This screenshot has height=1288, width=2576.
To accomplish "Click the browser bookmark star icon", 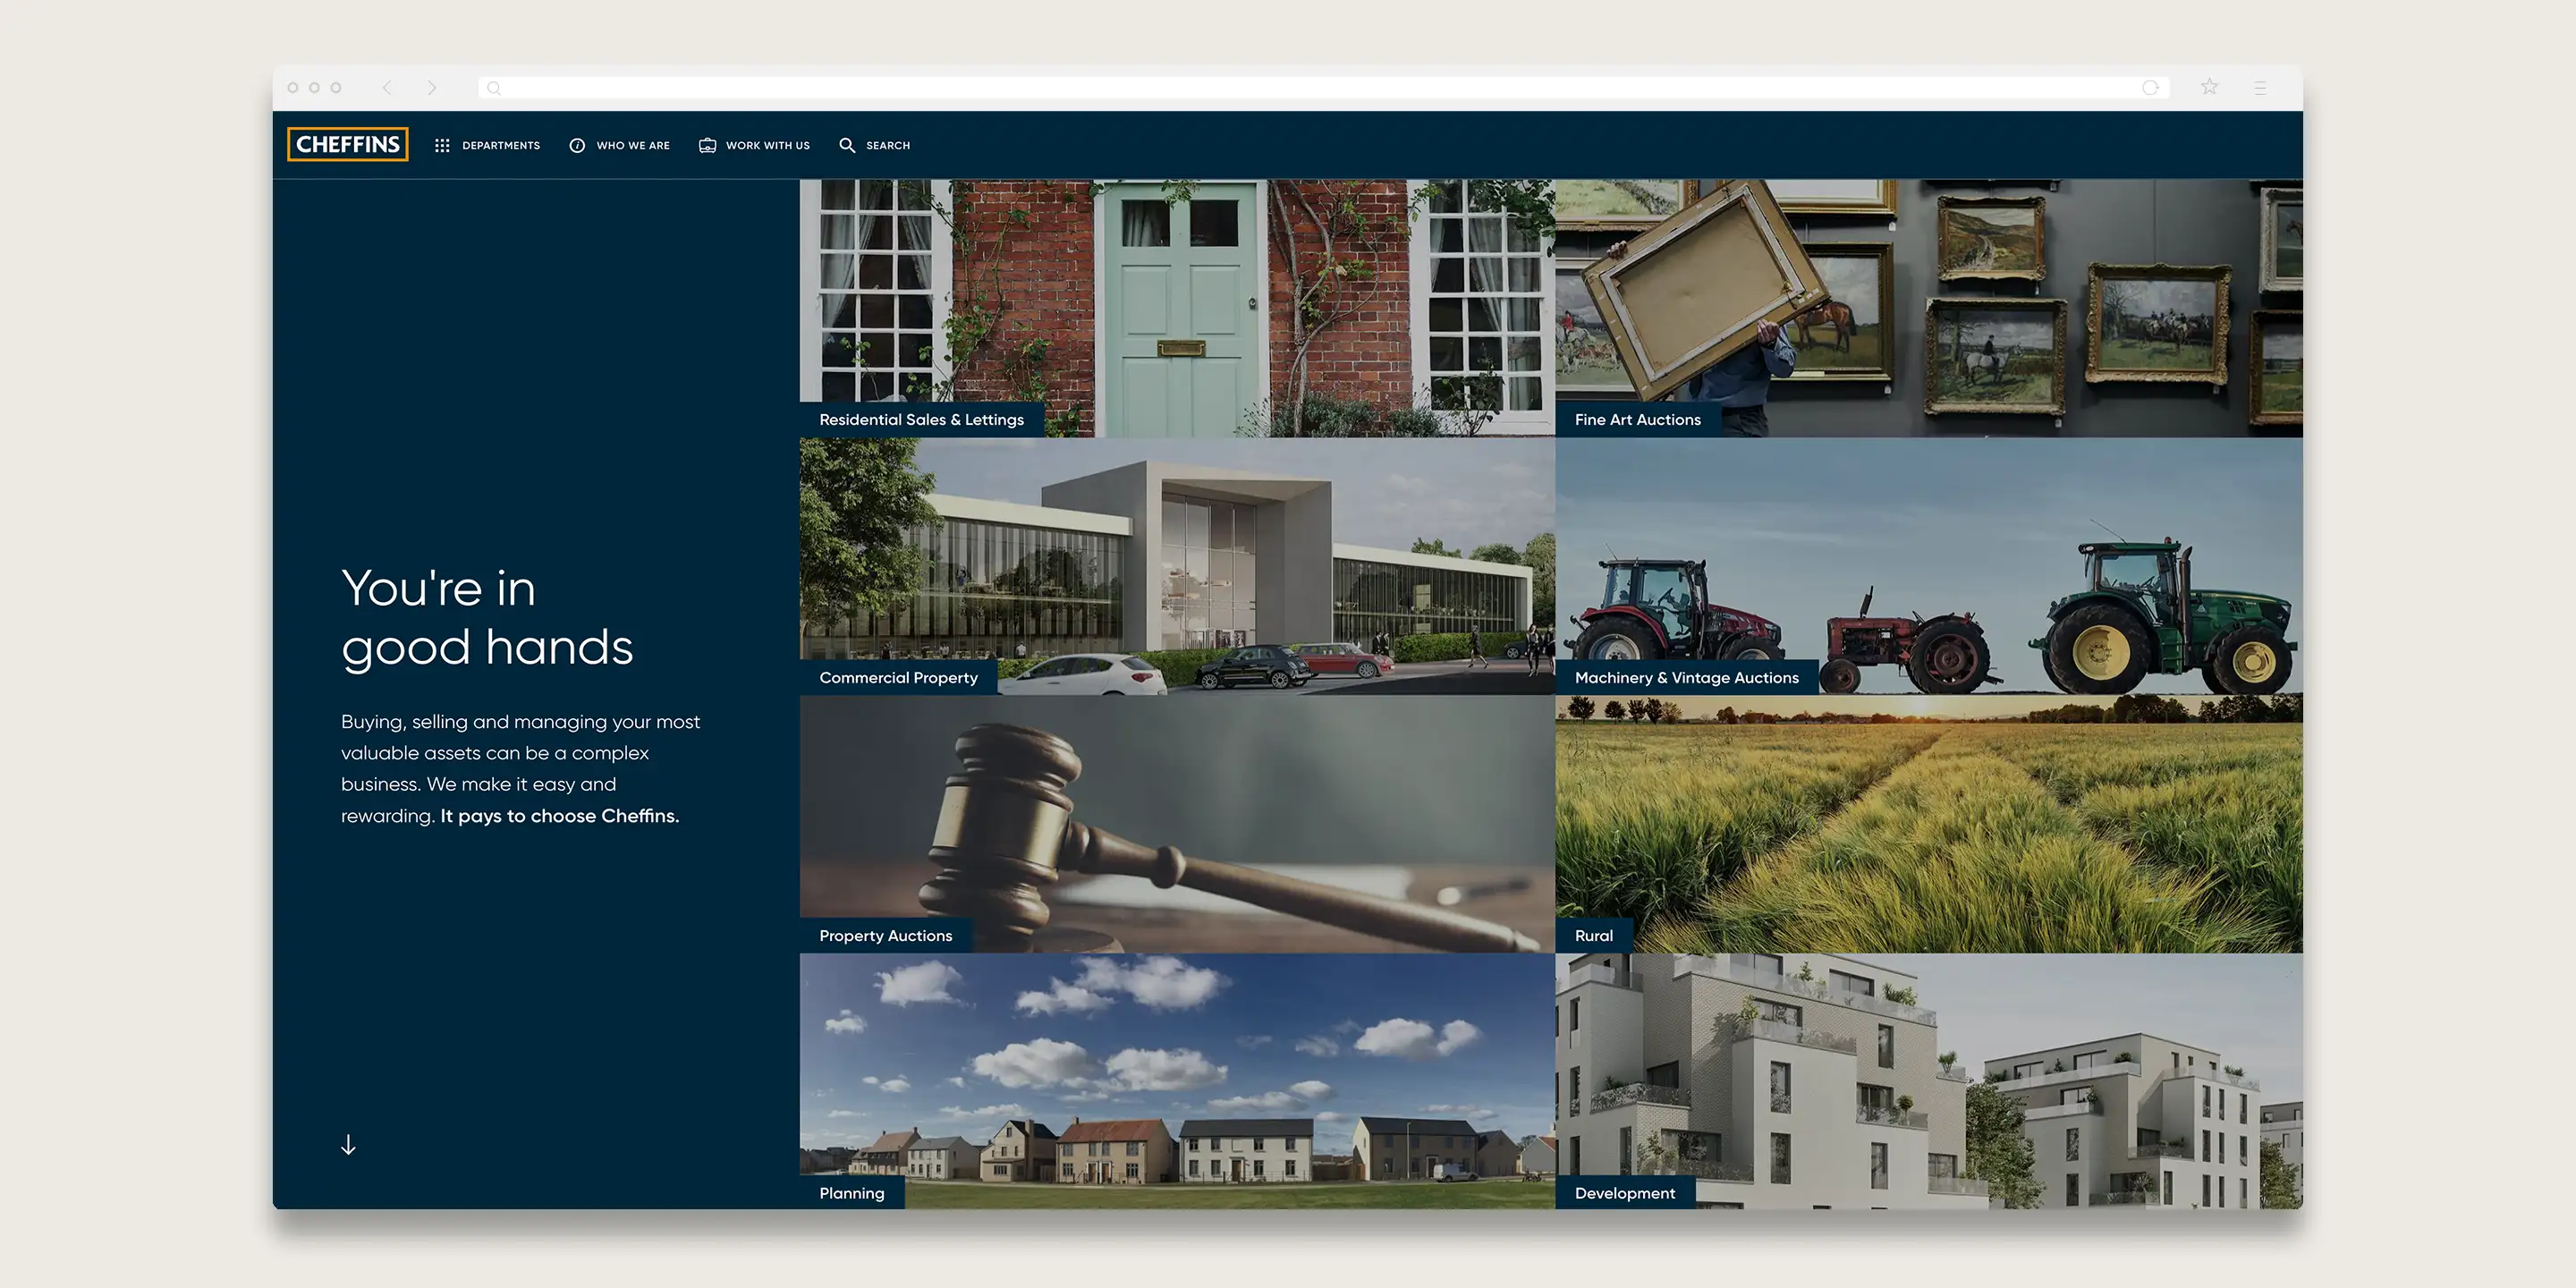I will coord(2209,87).
